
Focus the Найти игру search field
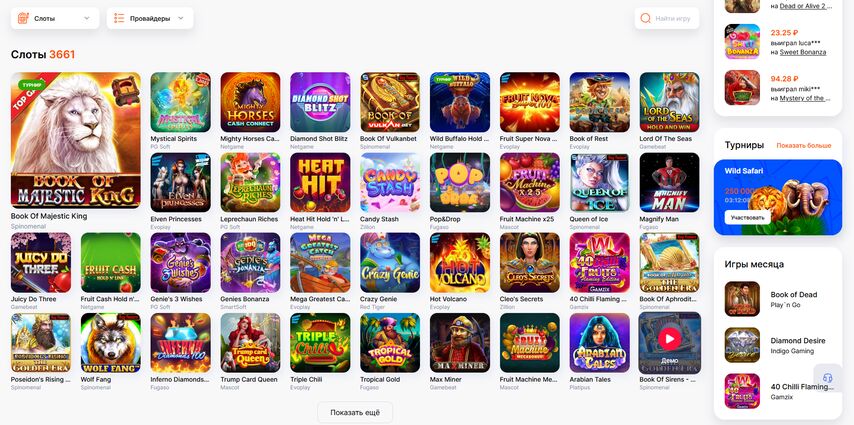pyautogui.click(x=667, y=19)
